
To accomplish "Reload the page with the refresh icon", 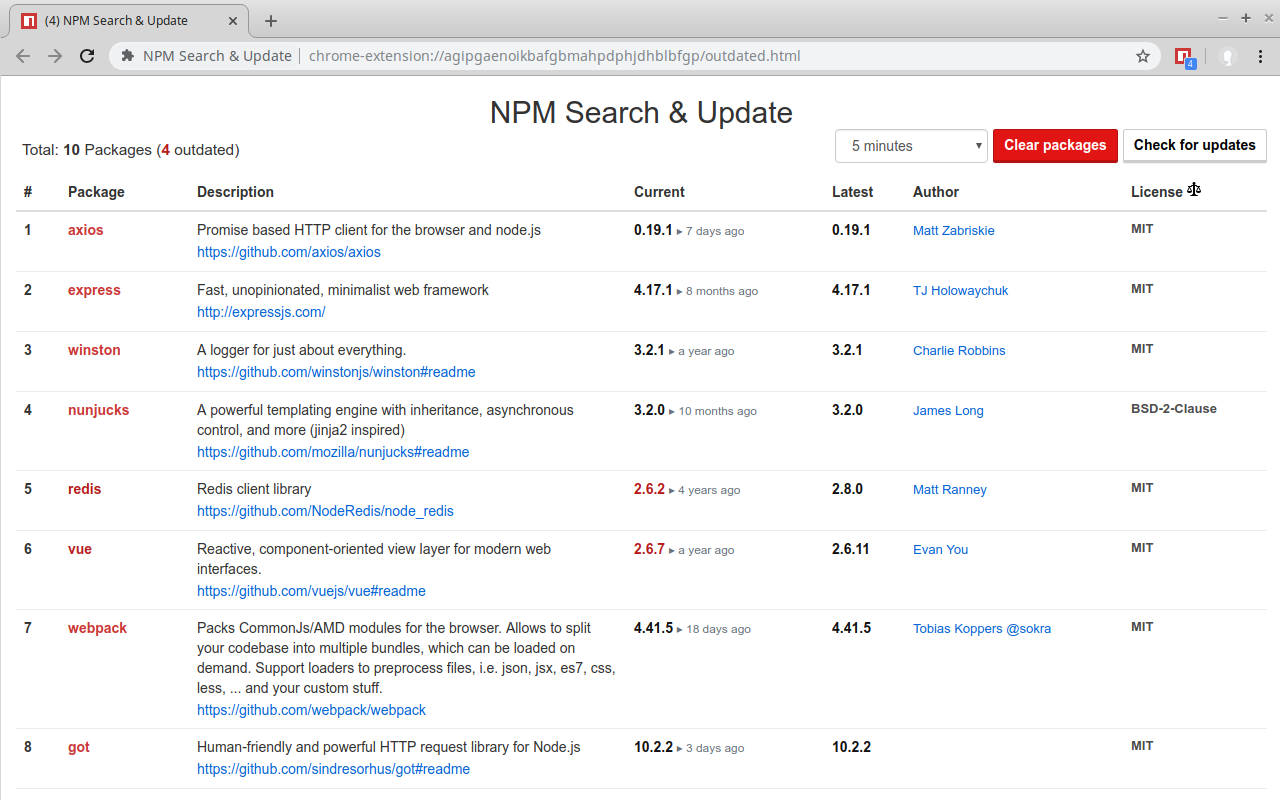I will click(87, 56).
